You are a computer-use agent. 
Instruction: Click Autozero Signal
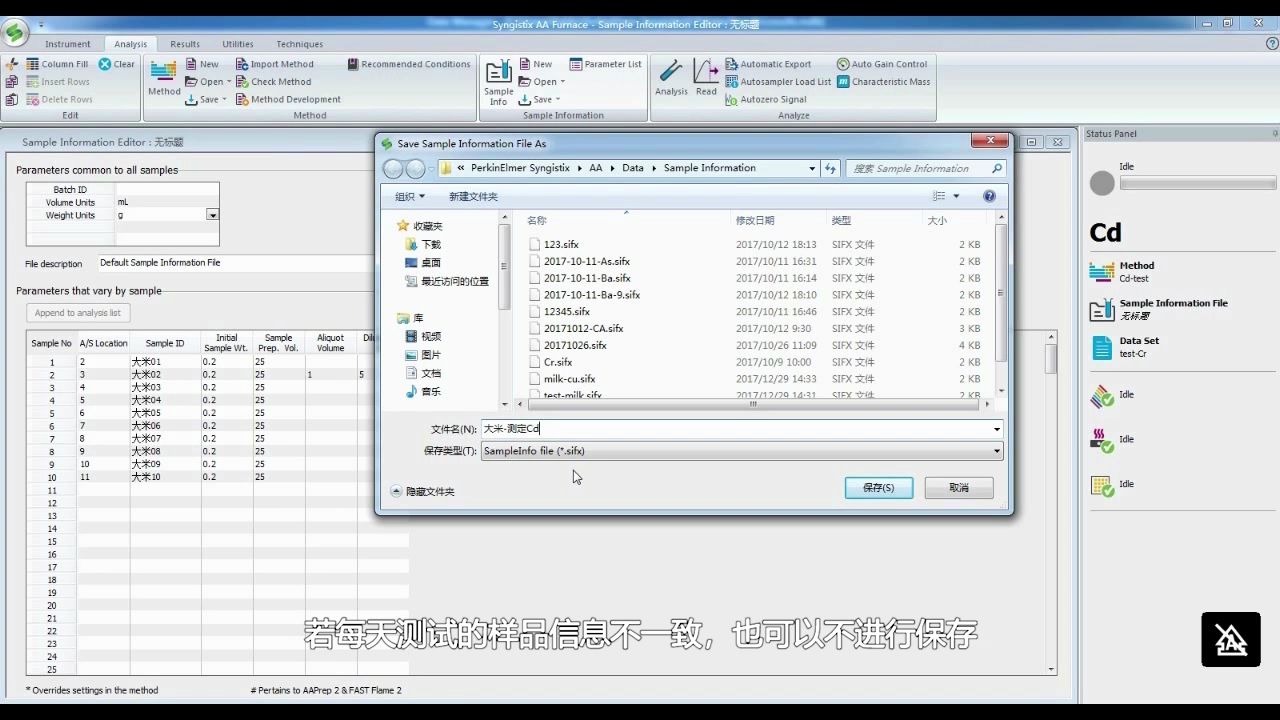766,99
